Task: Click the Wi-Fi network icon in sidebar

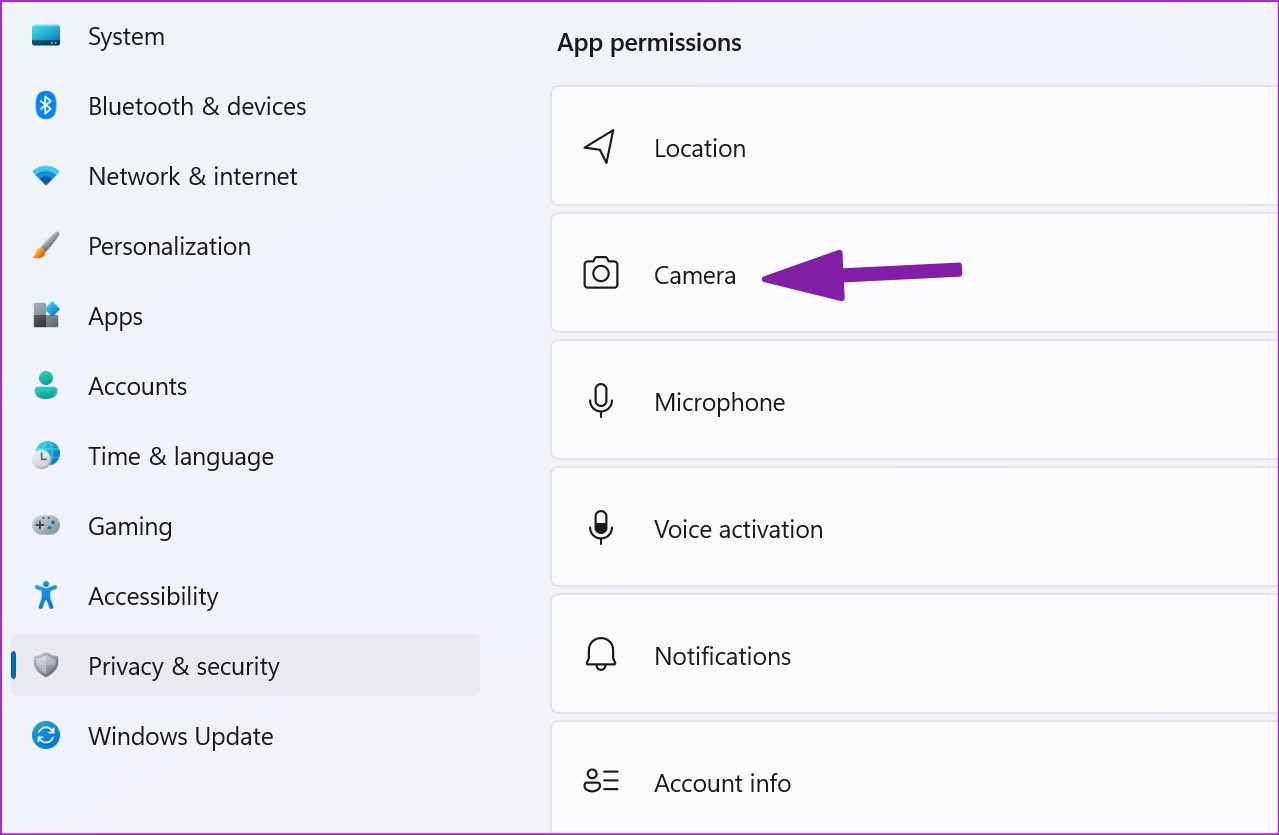Action: [46, 176]
